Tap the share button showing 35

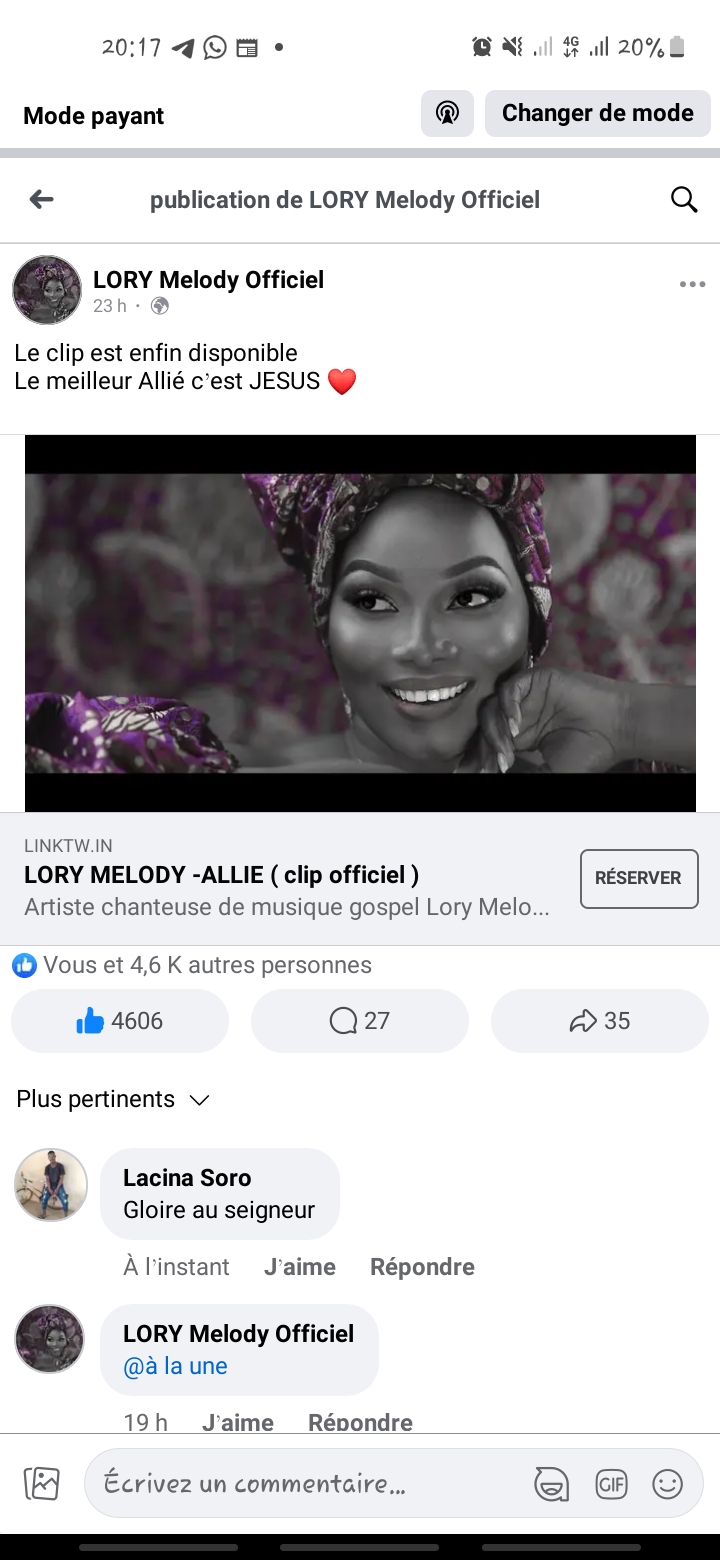pos(600,1021)
